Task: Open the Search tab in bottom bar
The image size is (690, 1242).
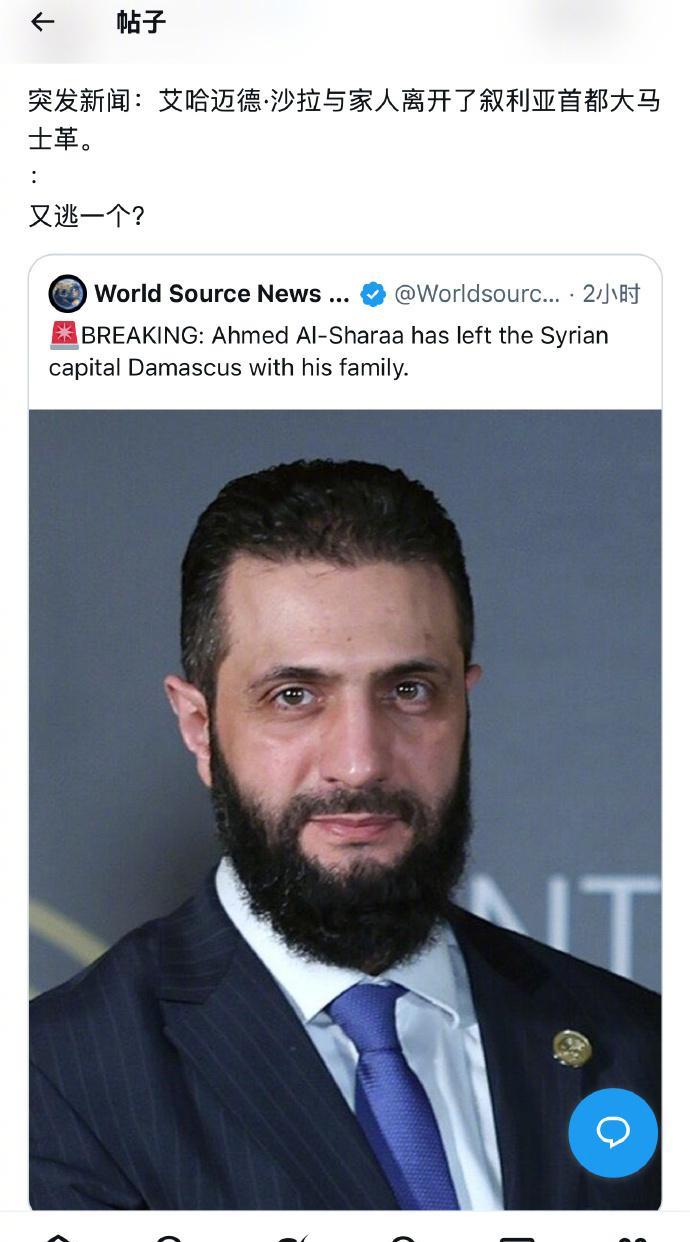Action: pyautogui.click(x=172, y=1238)
